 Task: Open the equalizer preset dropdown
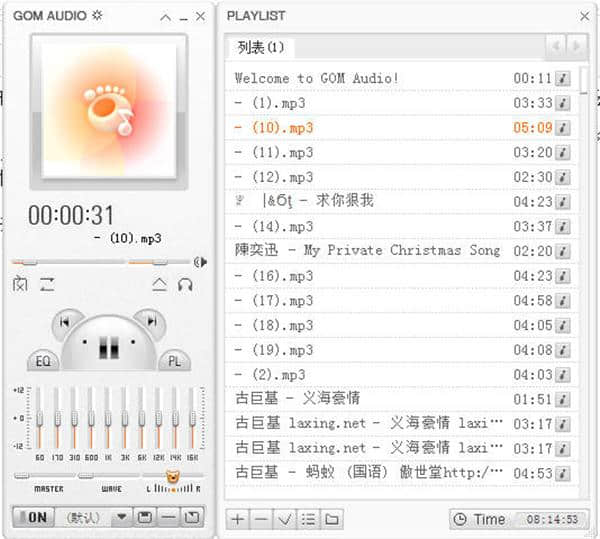tap(122, 517)
